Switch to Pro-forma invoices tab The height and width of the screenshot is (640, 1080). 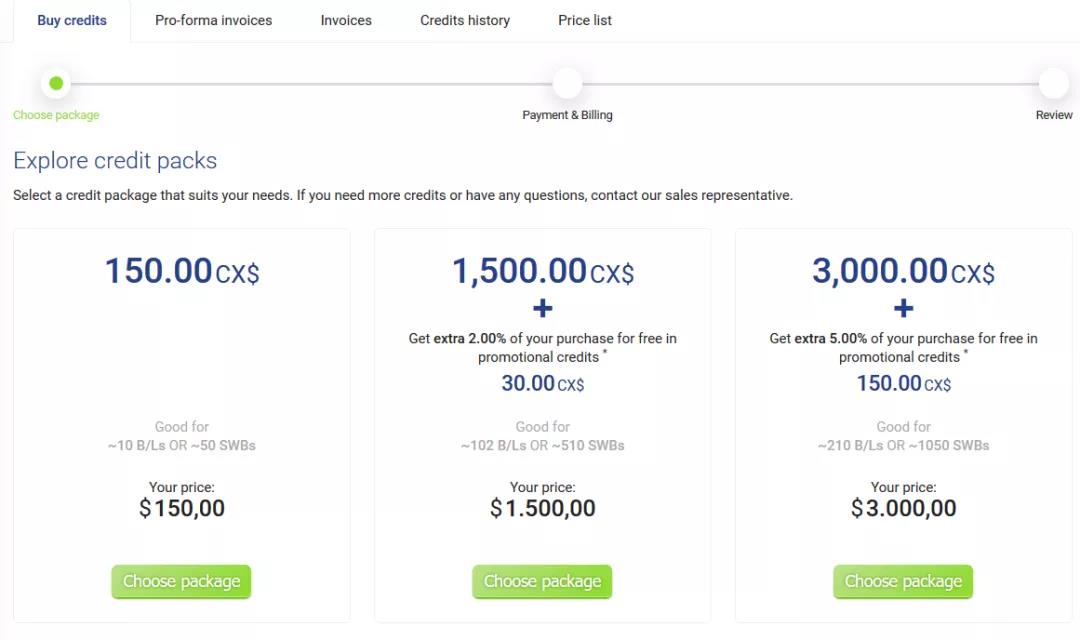tap(213, 20)
